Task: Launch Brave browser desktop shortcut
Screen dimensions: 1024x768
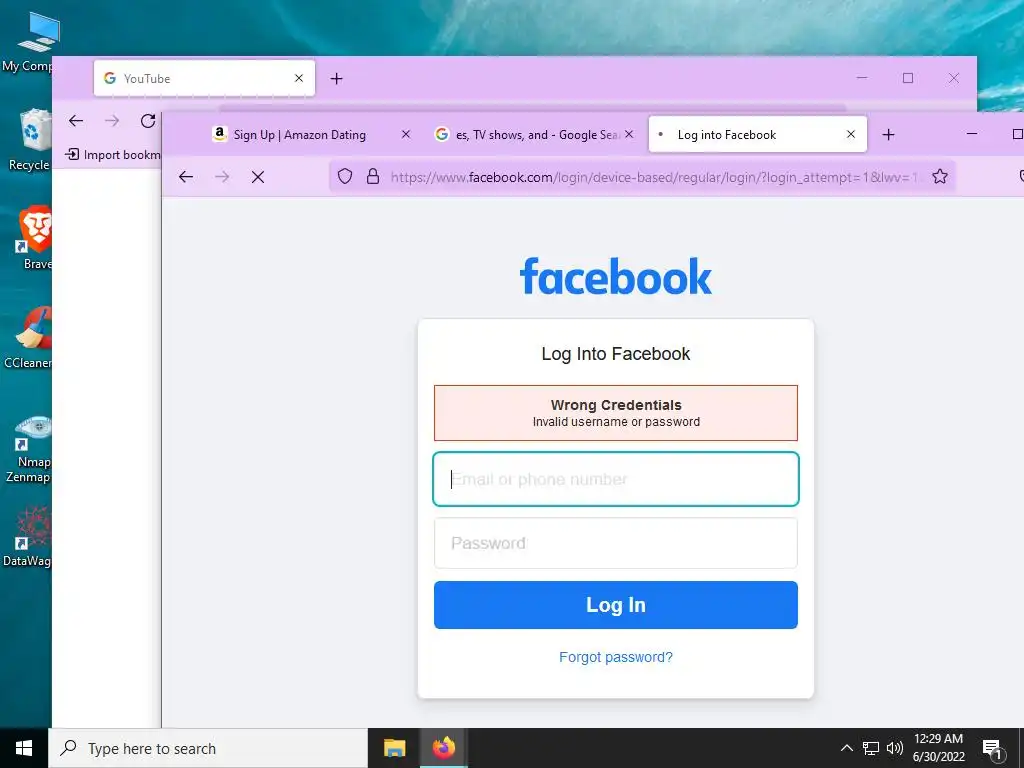Action: click(33, 238)
